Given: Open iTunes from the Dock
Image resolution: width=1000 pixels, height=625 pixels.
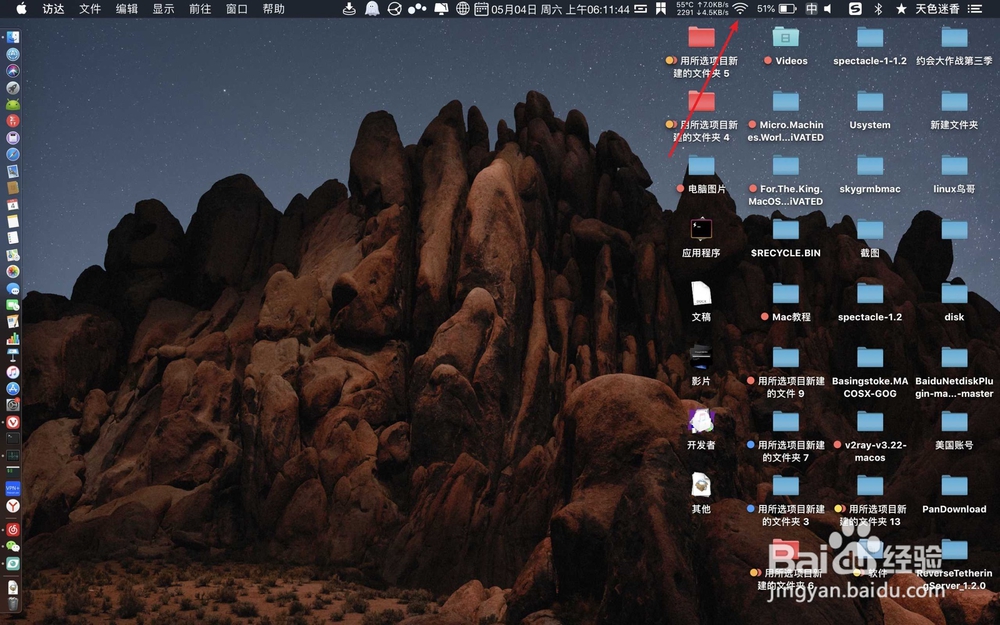Looking at the screenshot, I should 13,372.
